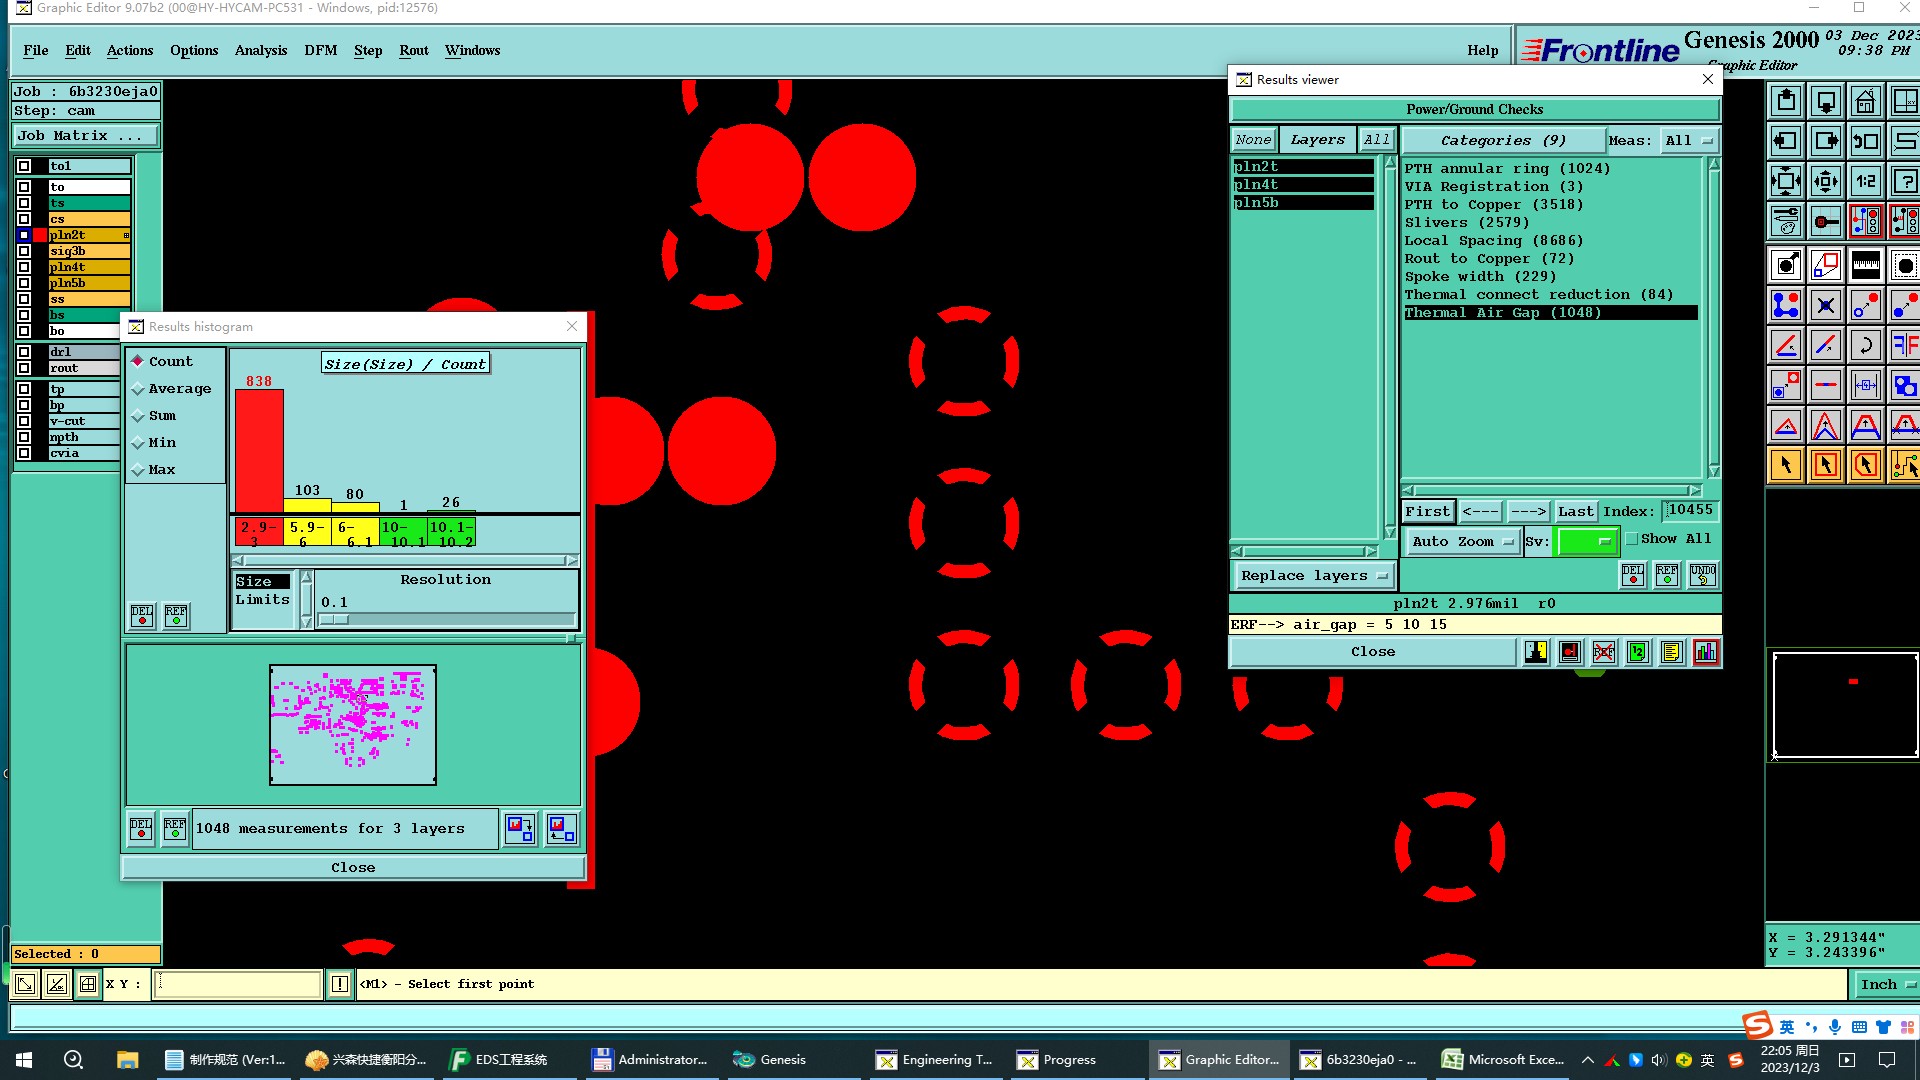The width and height of the screenshot is (1920, 1080).
Task: Click the UNDO icon in Results viewer
Action: (x=1702, y=575)
